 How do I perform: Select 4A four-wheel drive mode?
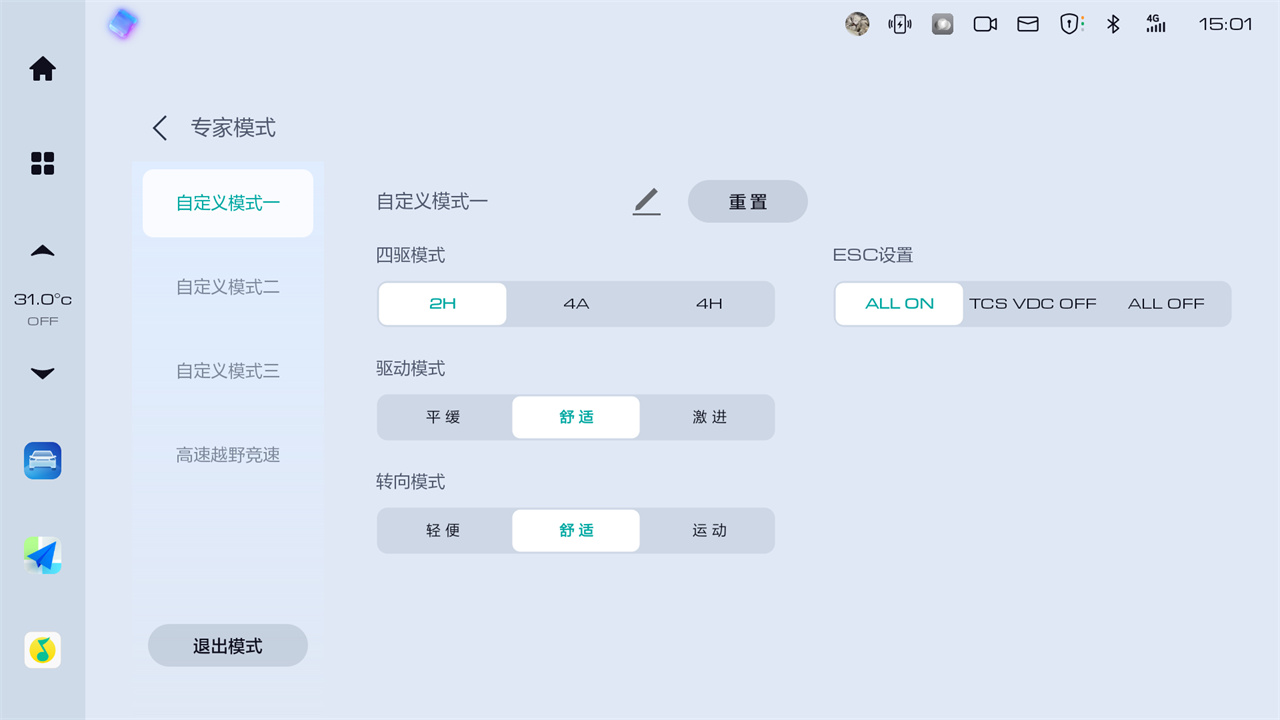point(576,304)
